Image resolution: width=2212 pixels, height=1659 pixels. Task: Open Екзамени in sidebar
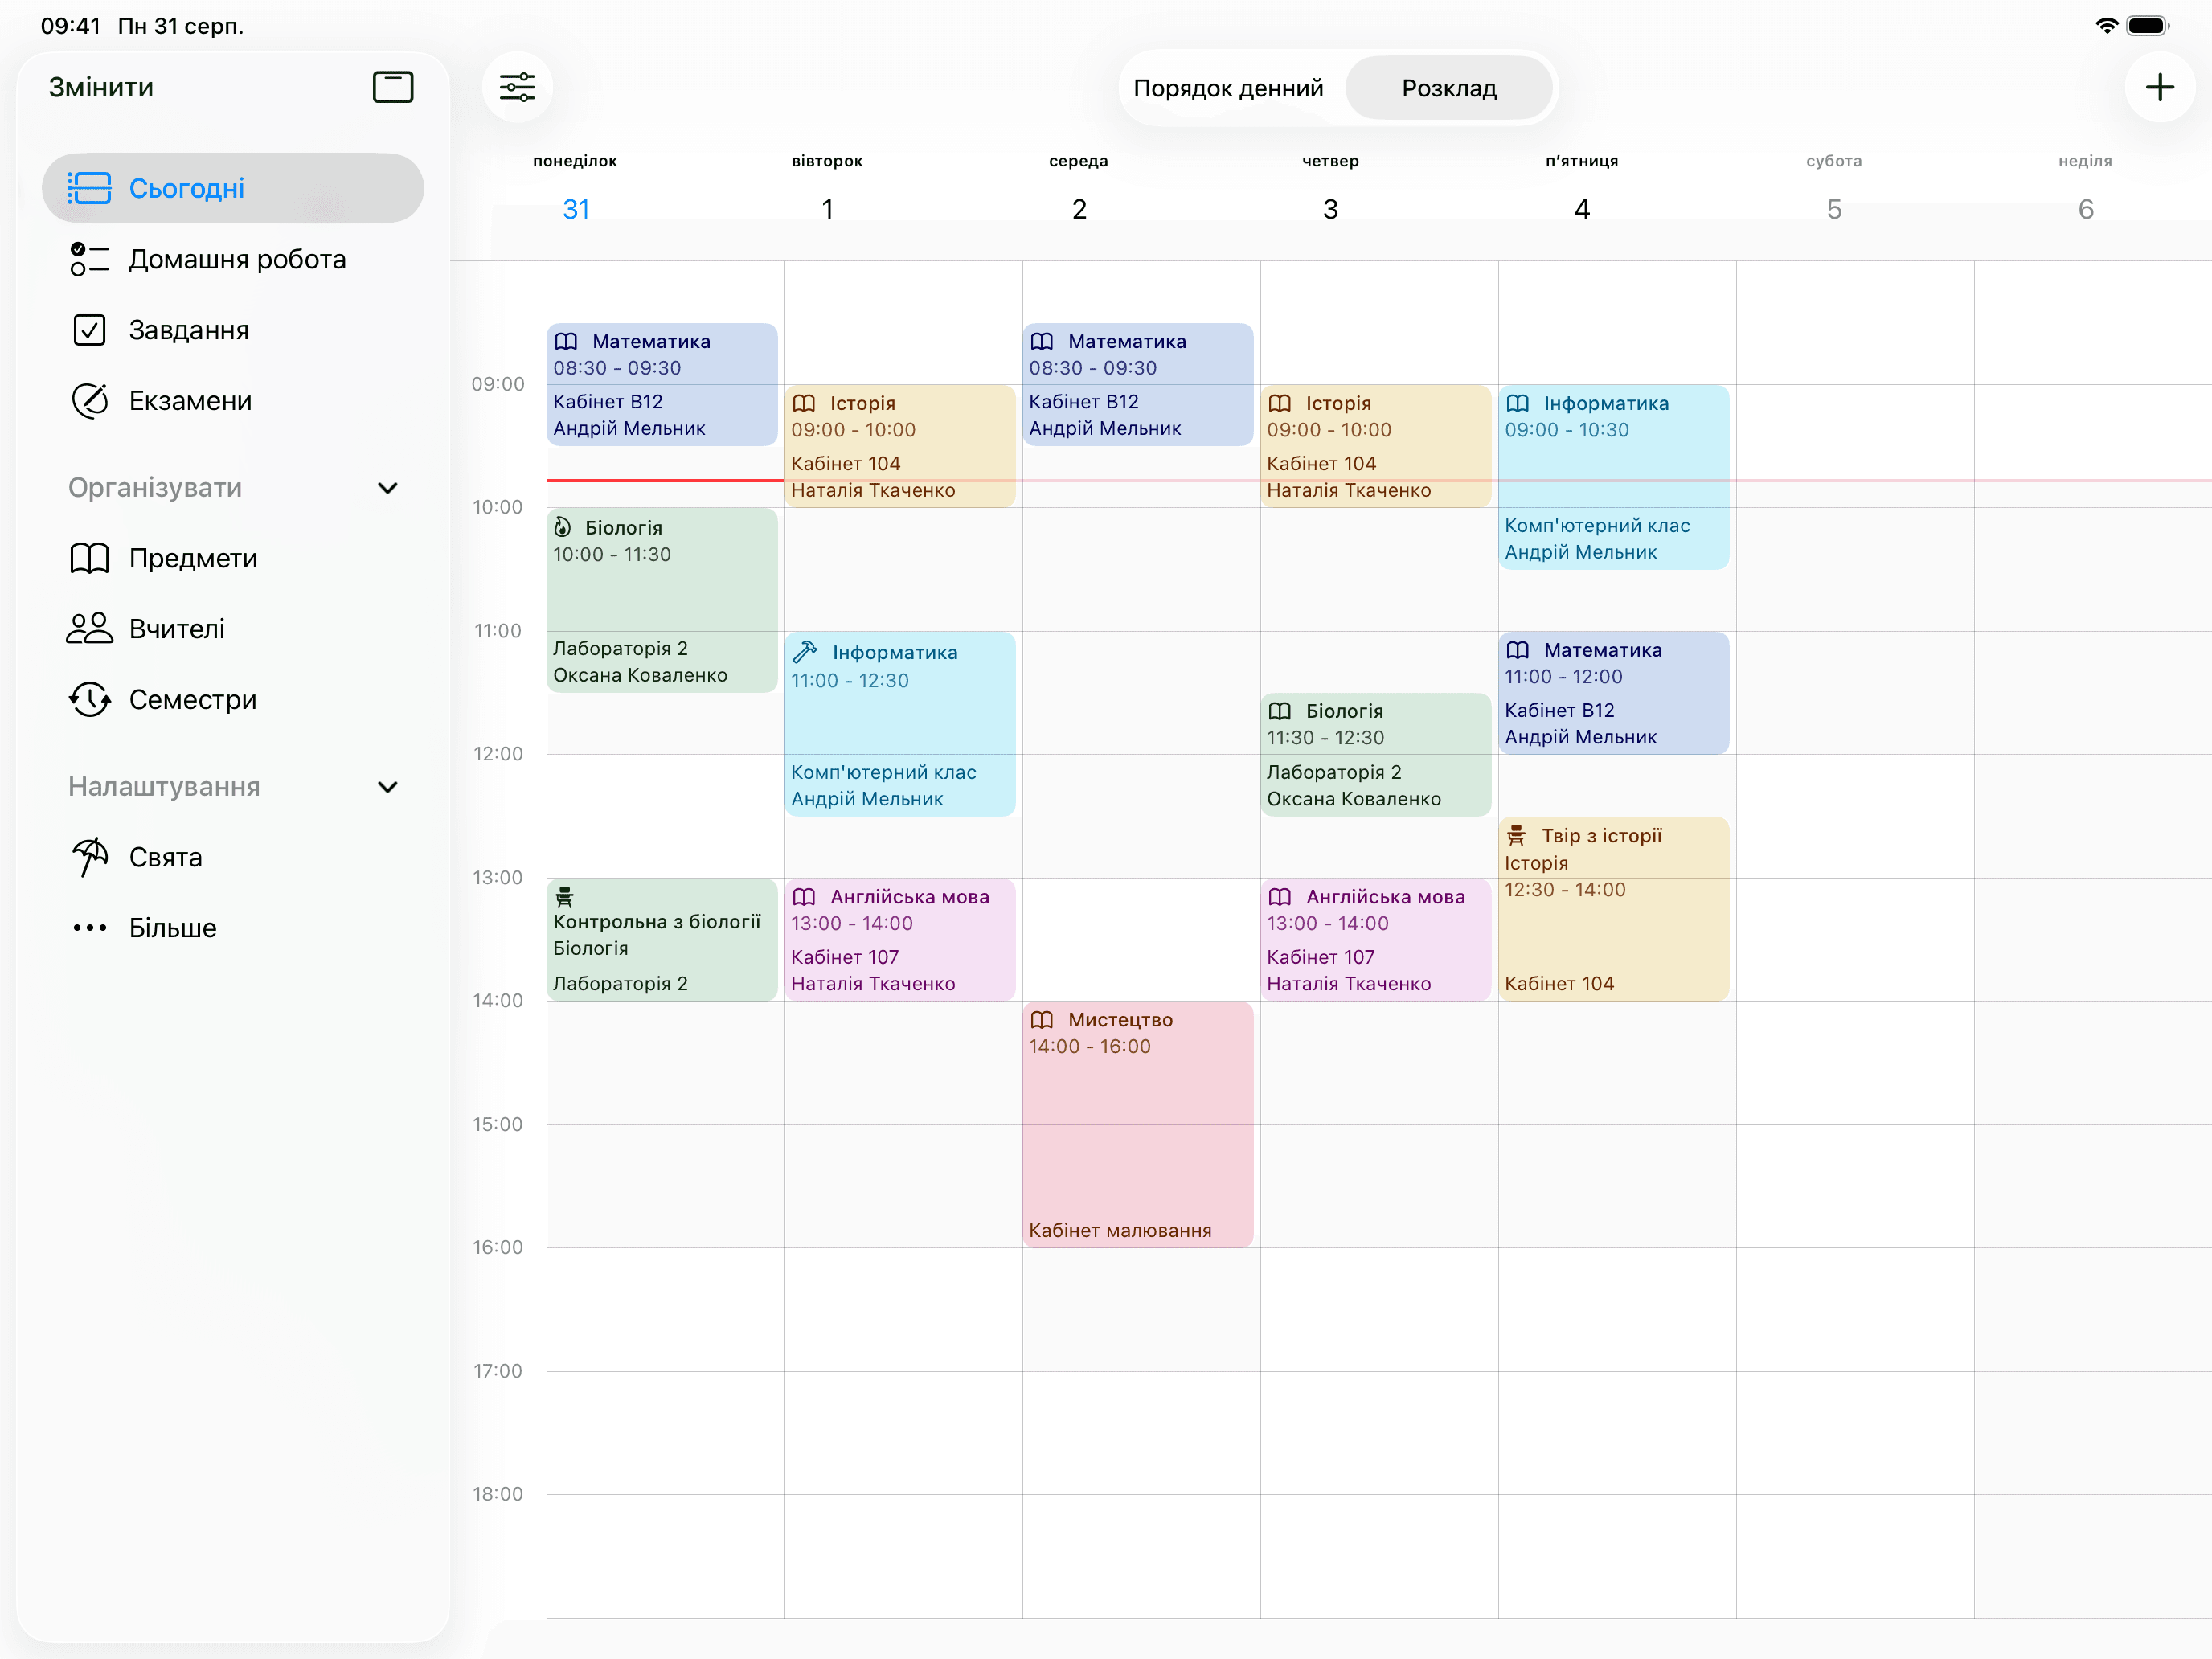(x=233, y=401)
